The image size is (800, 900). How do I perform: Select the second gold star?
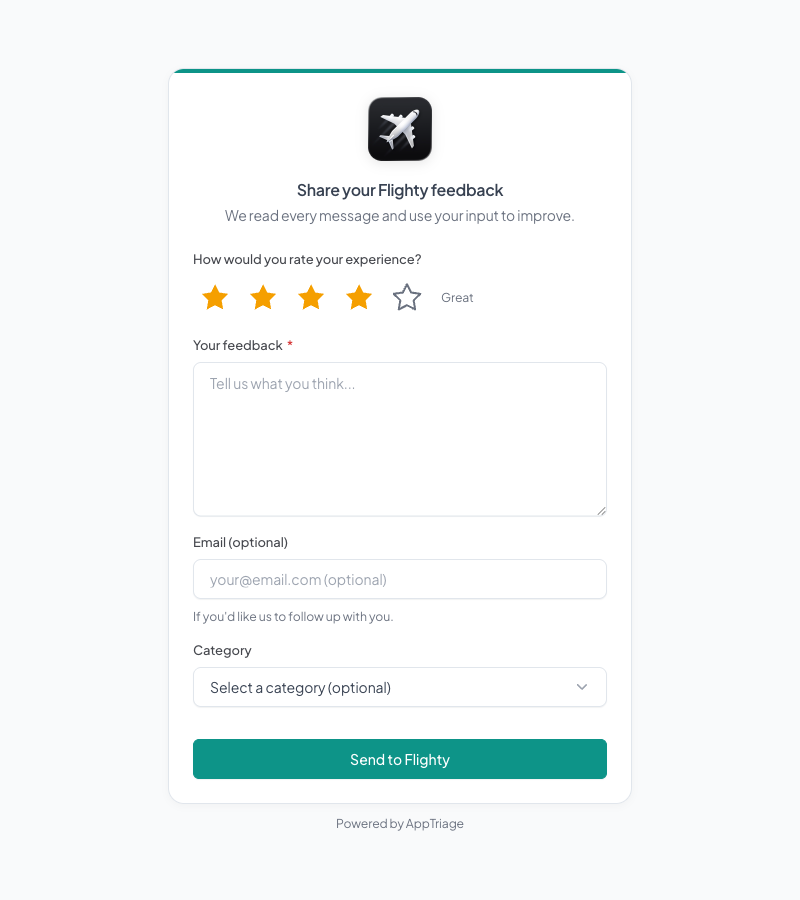coord(262,297)
